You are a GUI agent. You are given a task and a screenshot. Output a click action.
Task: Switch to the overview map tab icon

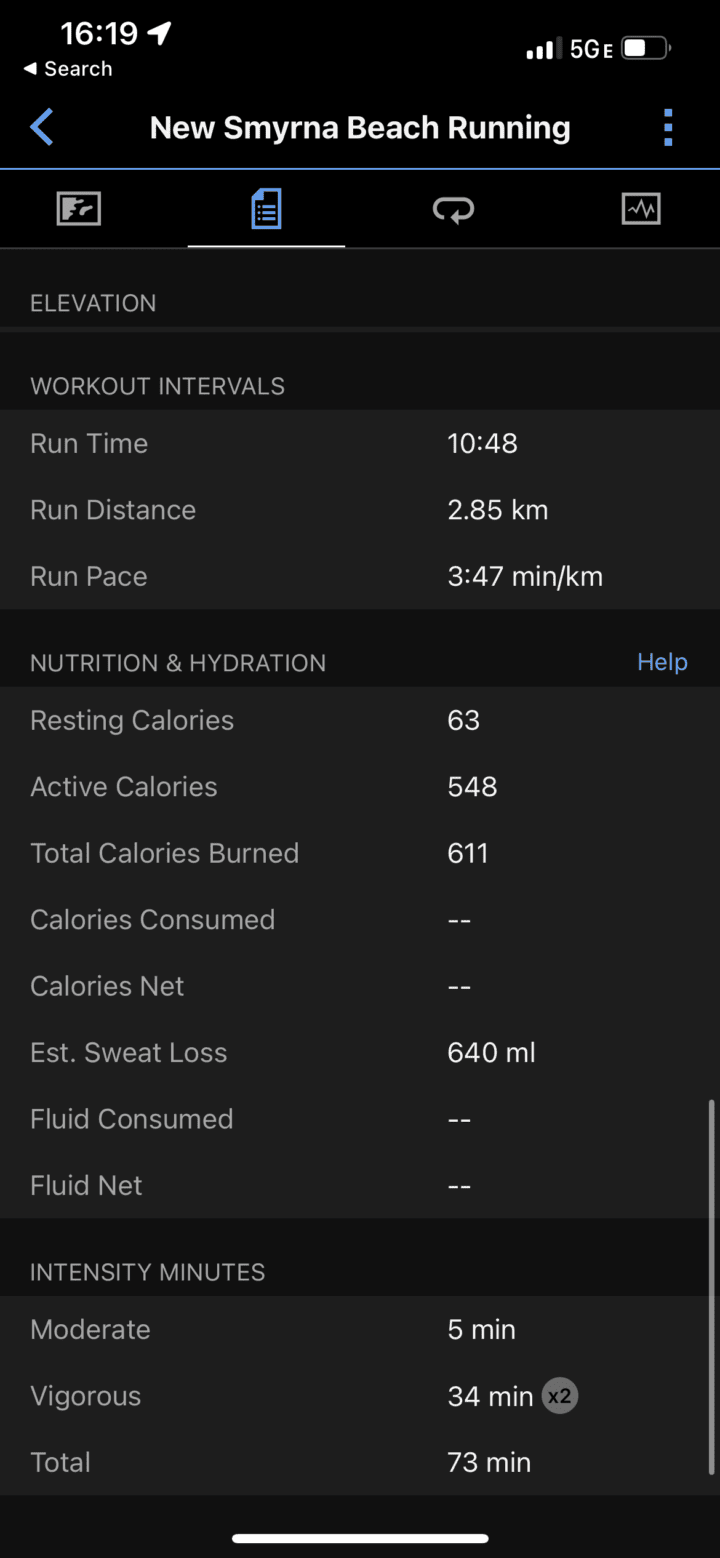click(79, 209)
